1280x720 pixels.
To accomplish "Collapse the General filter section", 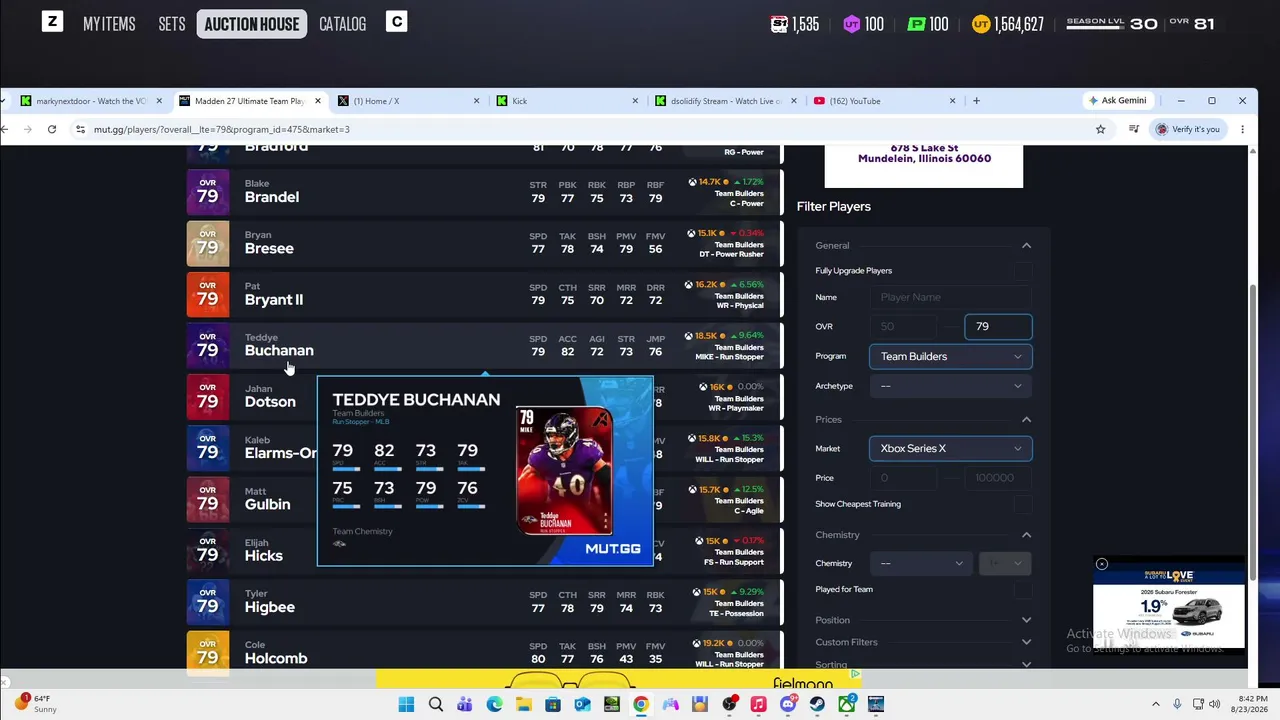I will (x=1026, y=245).
